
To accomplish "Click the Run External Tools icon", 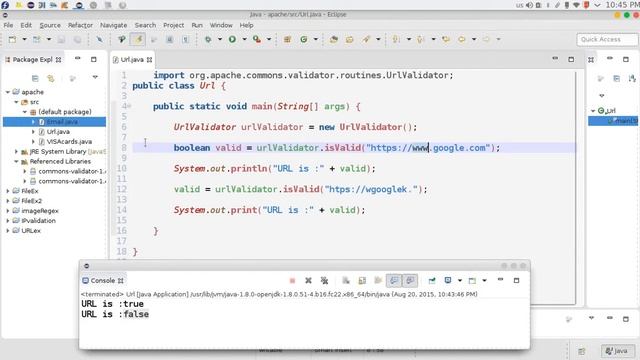I will (257, 40).
